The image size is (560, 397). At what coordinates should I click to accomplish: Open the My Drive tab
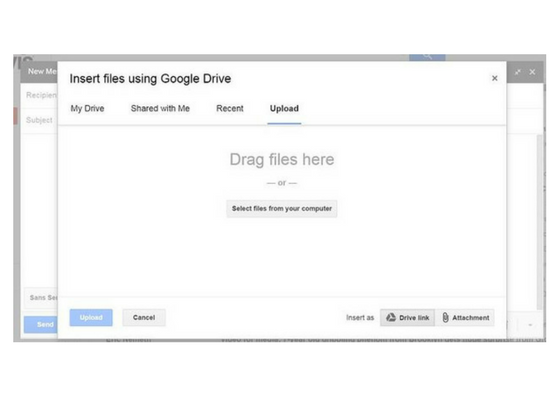click(x=87, y=109)
